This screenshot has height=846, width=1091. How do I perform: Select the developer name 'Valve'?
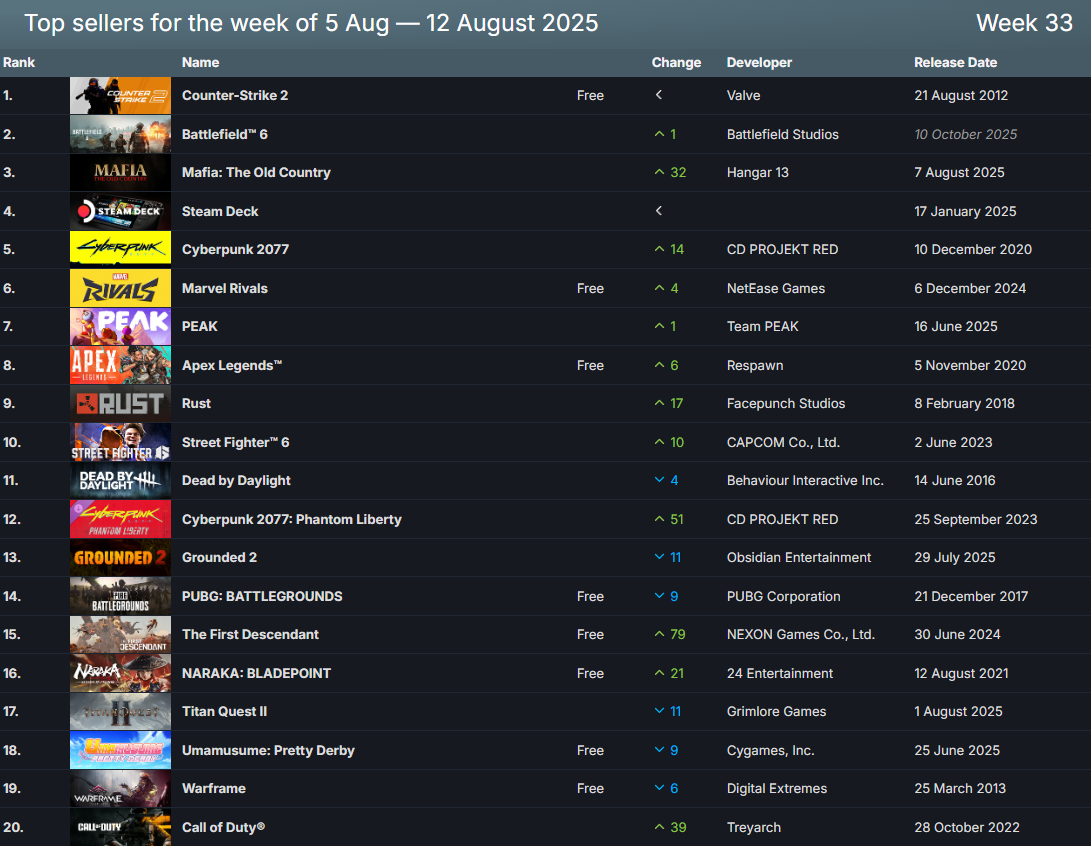click(x=743, y=95)
